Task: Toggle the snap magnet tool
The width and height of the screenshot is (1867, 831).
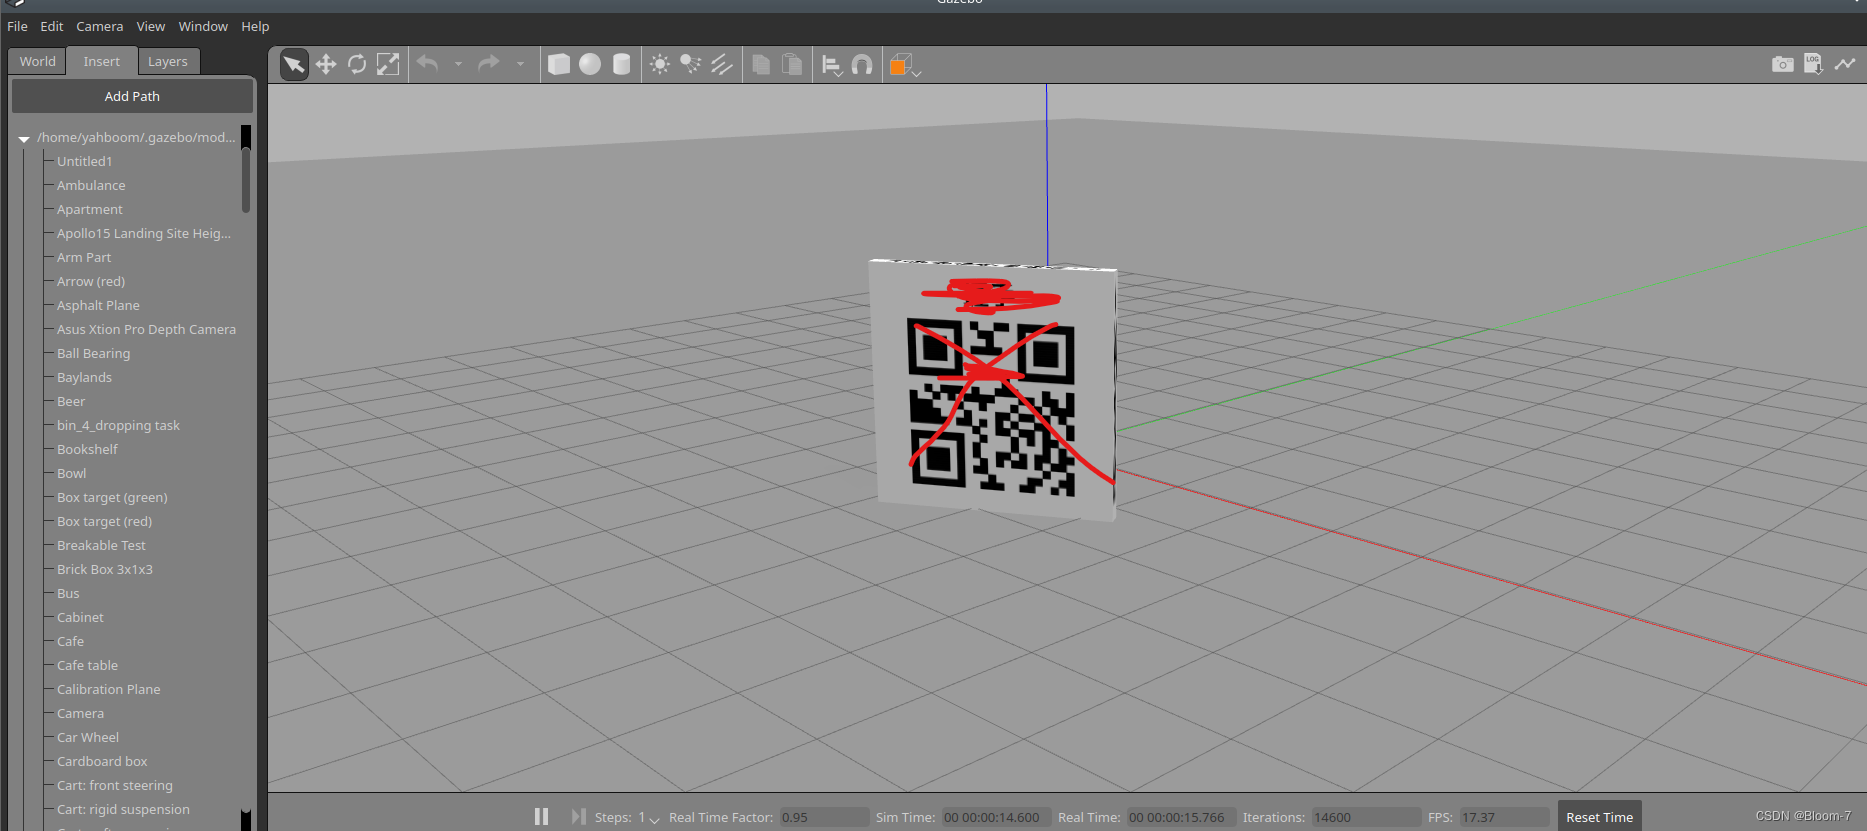Action: 862,65
